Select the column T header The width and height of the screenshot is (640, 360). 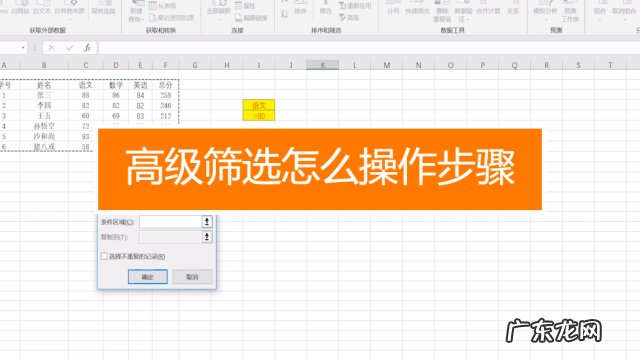click(610, 65)
